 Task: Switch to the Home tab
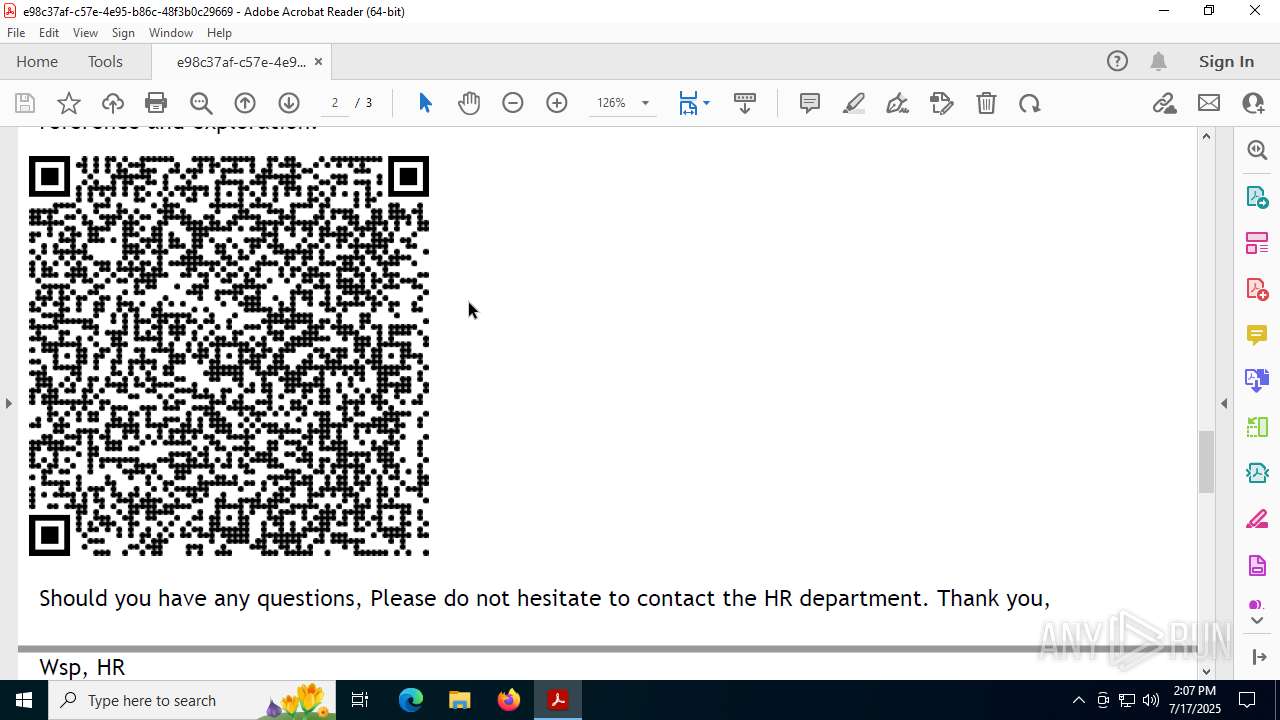(x=37, y=62)
